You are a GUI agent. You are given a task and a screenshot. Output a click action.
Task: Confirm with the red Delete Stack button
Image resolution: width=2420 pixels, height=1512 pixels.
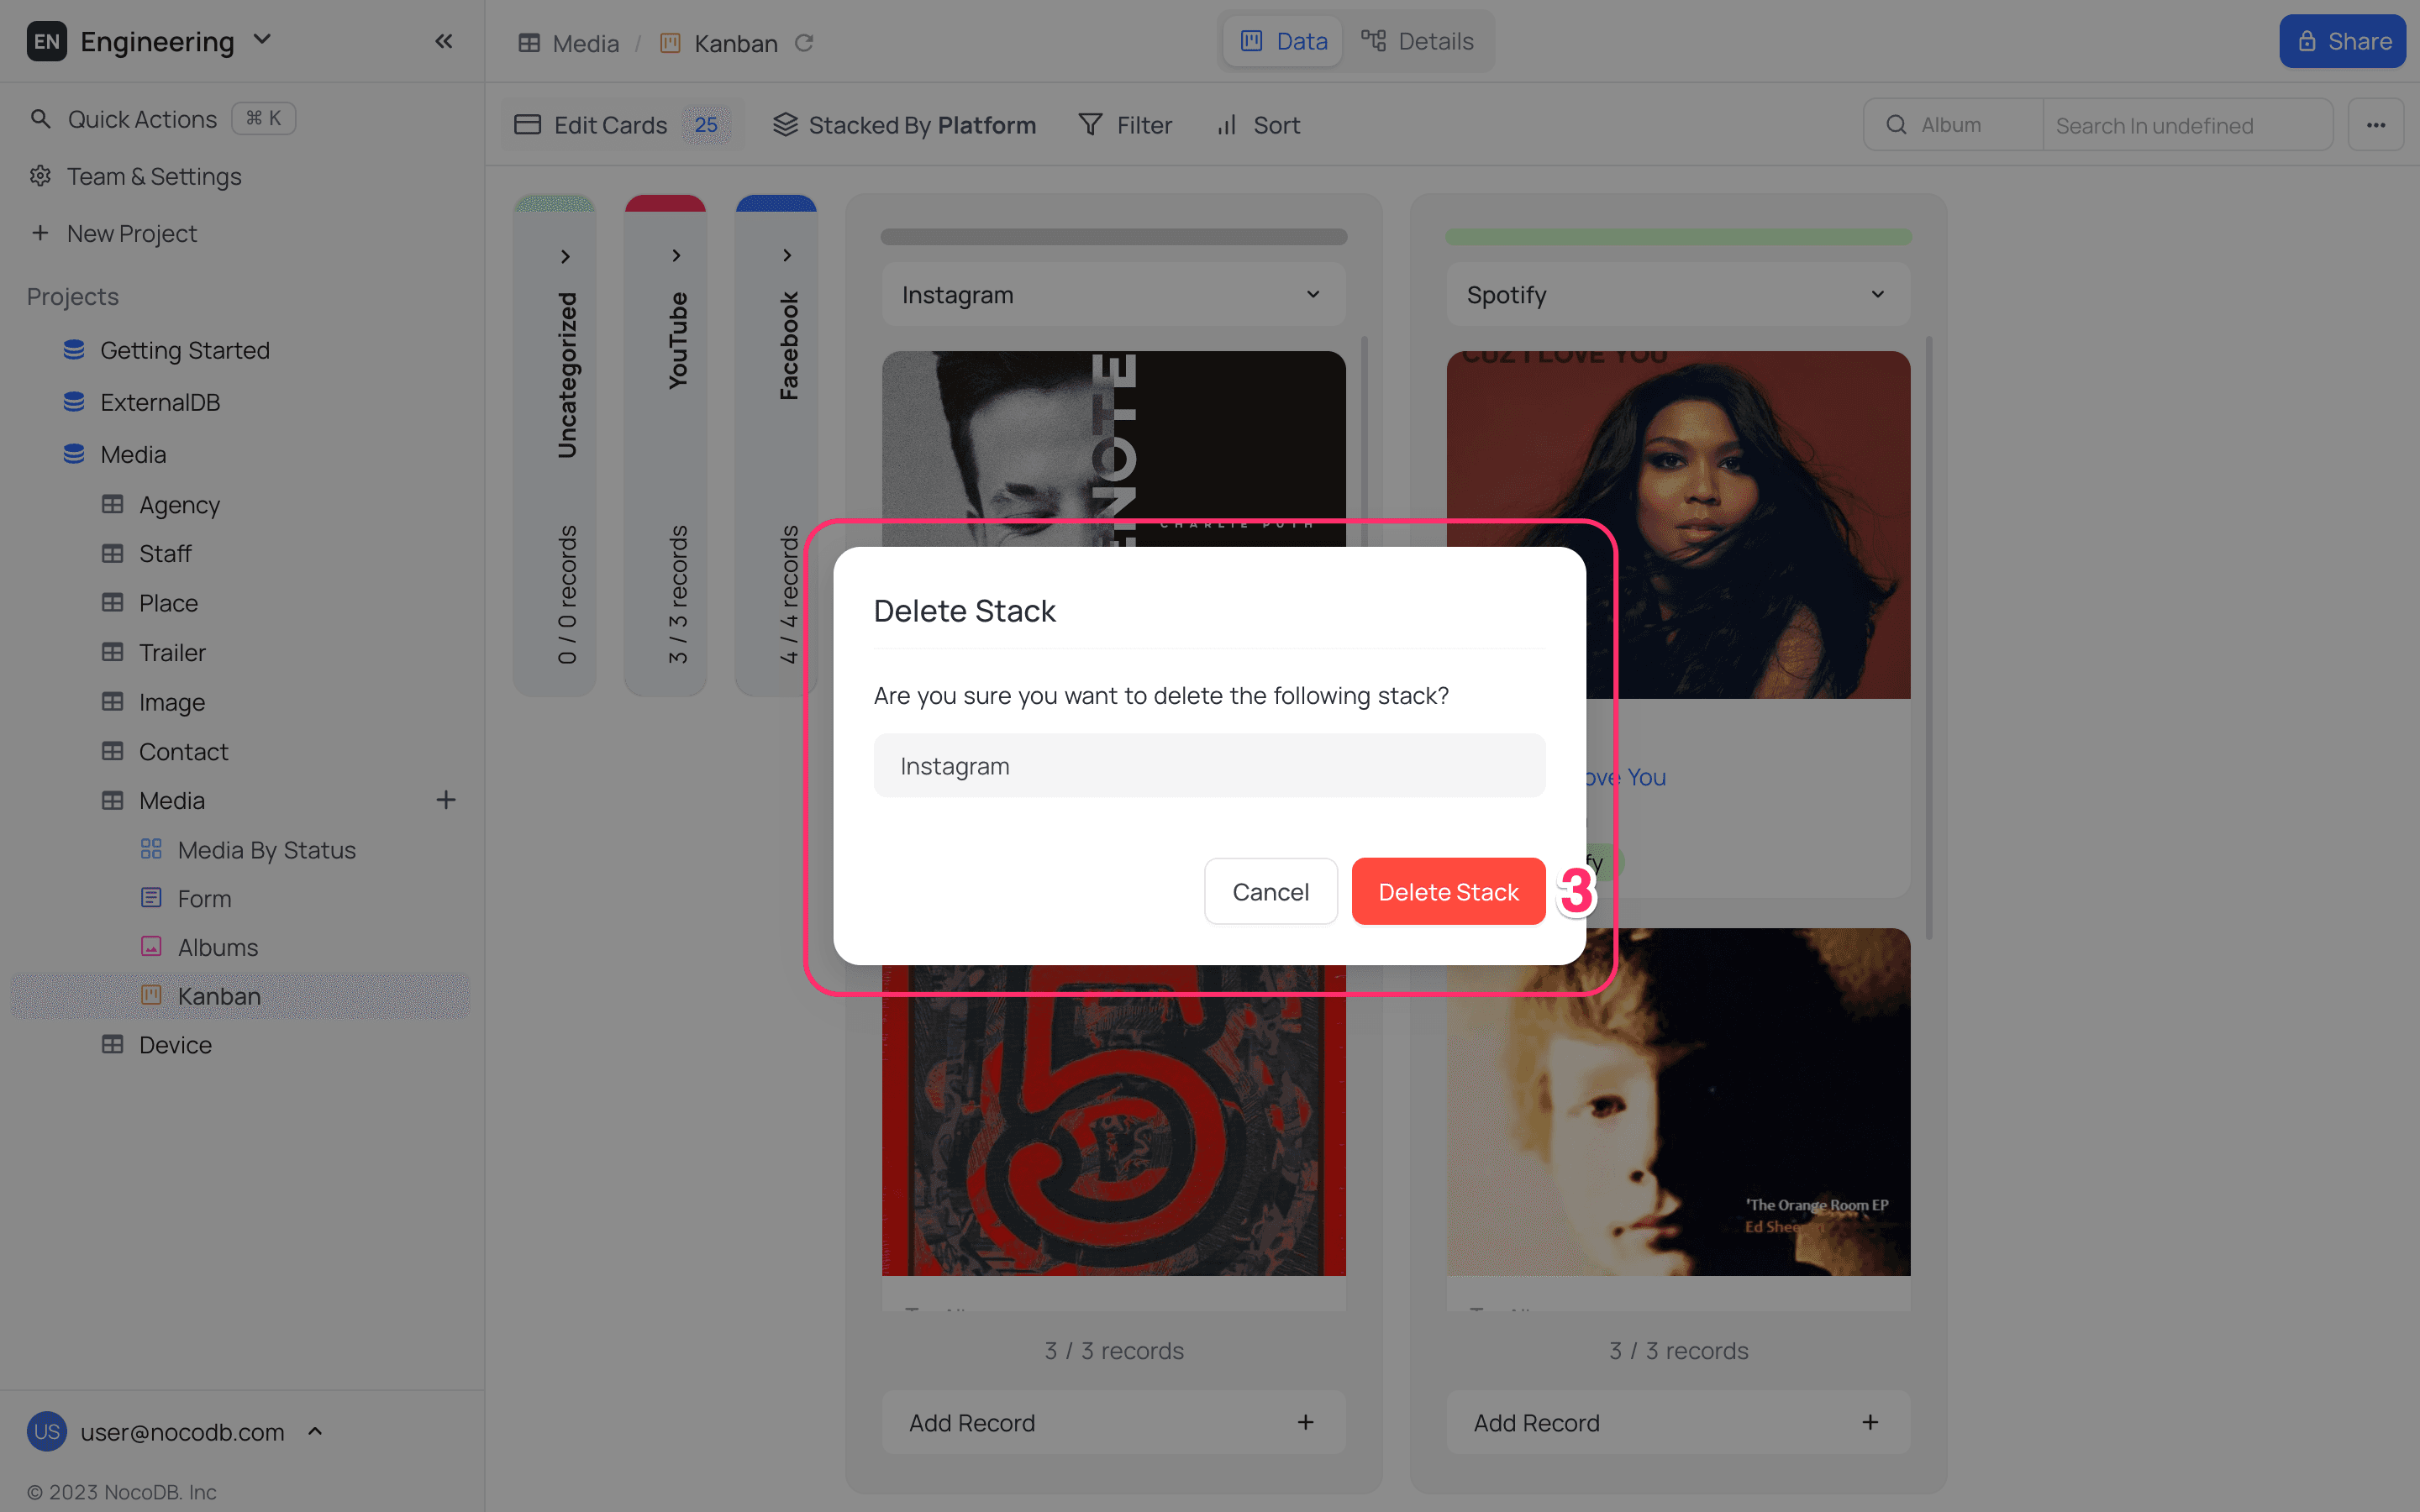(x=1447, y=891)
